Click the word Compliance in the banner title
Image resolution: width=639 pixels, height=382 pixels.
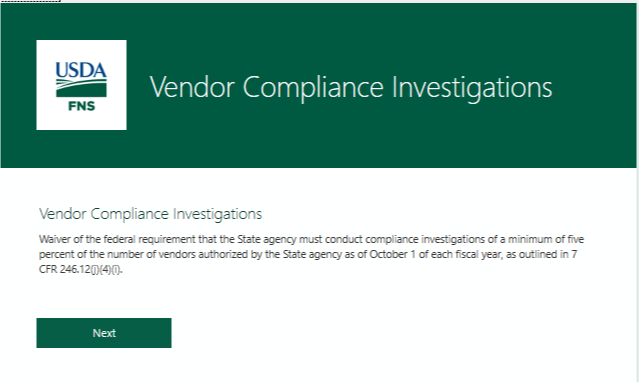pos(313,88)
